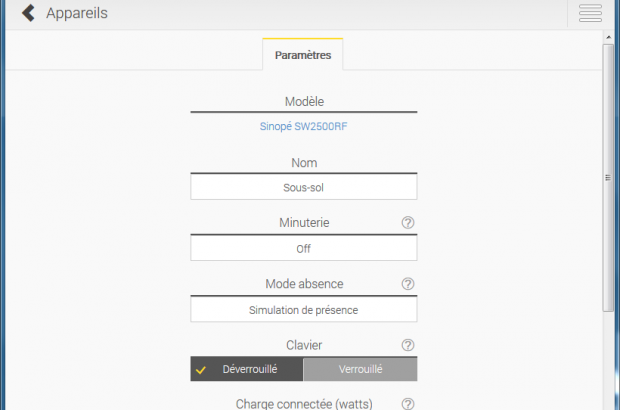Click the vertical scrollbar thumb
The width and height of the screenshot is (620, 410).
[608, 177]
